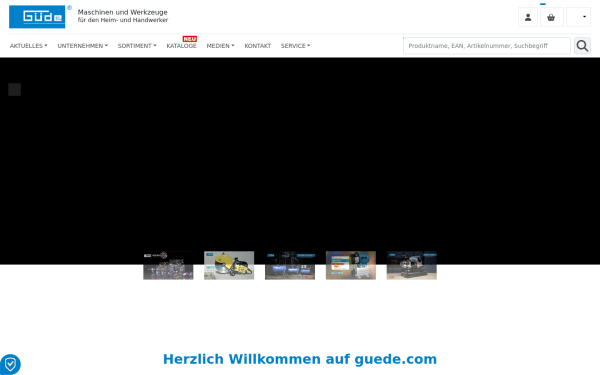Click the 'Maschinen und Werkzeuge' tagline
600x375 pixels.
(122, 12)
